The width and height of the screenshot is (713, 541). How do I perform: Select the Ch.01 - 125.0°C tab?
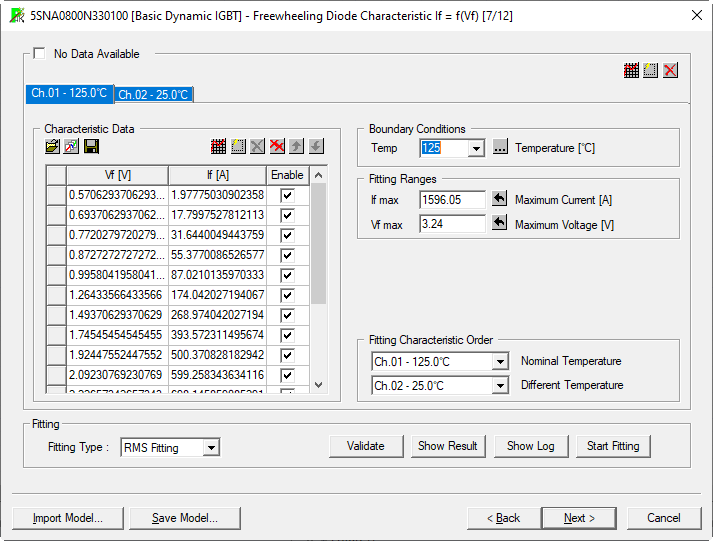(x=69, y=93)
